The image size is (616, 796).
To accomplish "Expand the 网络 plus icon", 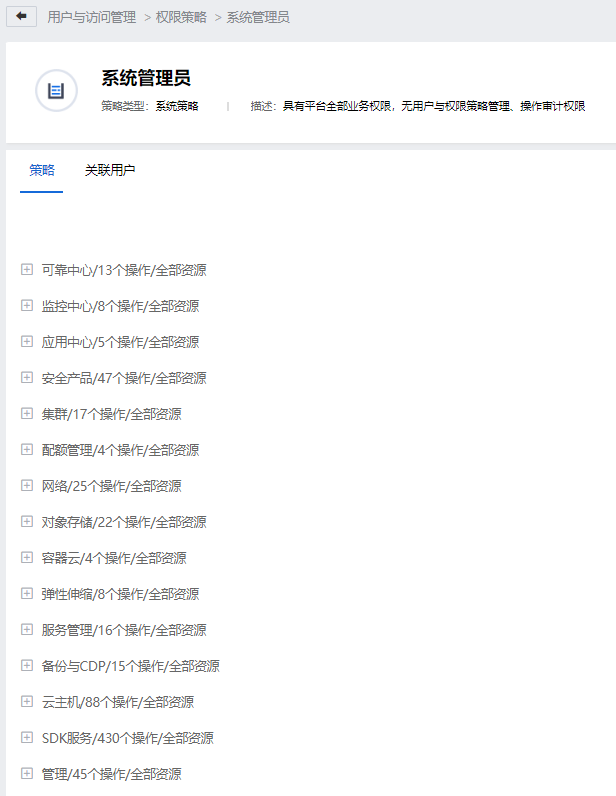I will click(27, 486).
